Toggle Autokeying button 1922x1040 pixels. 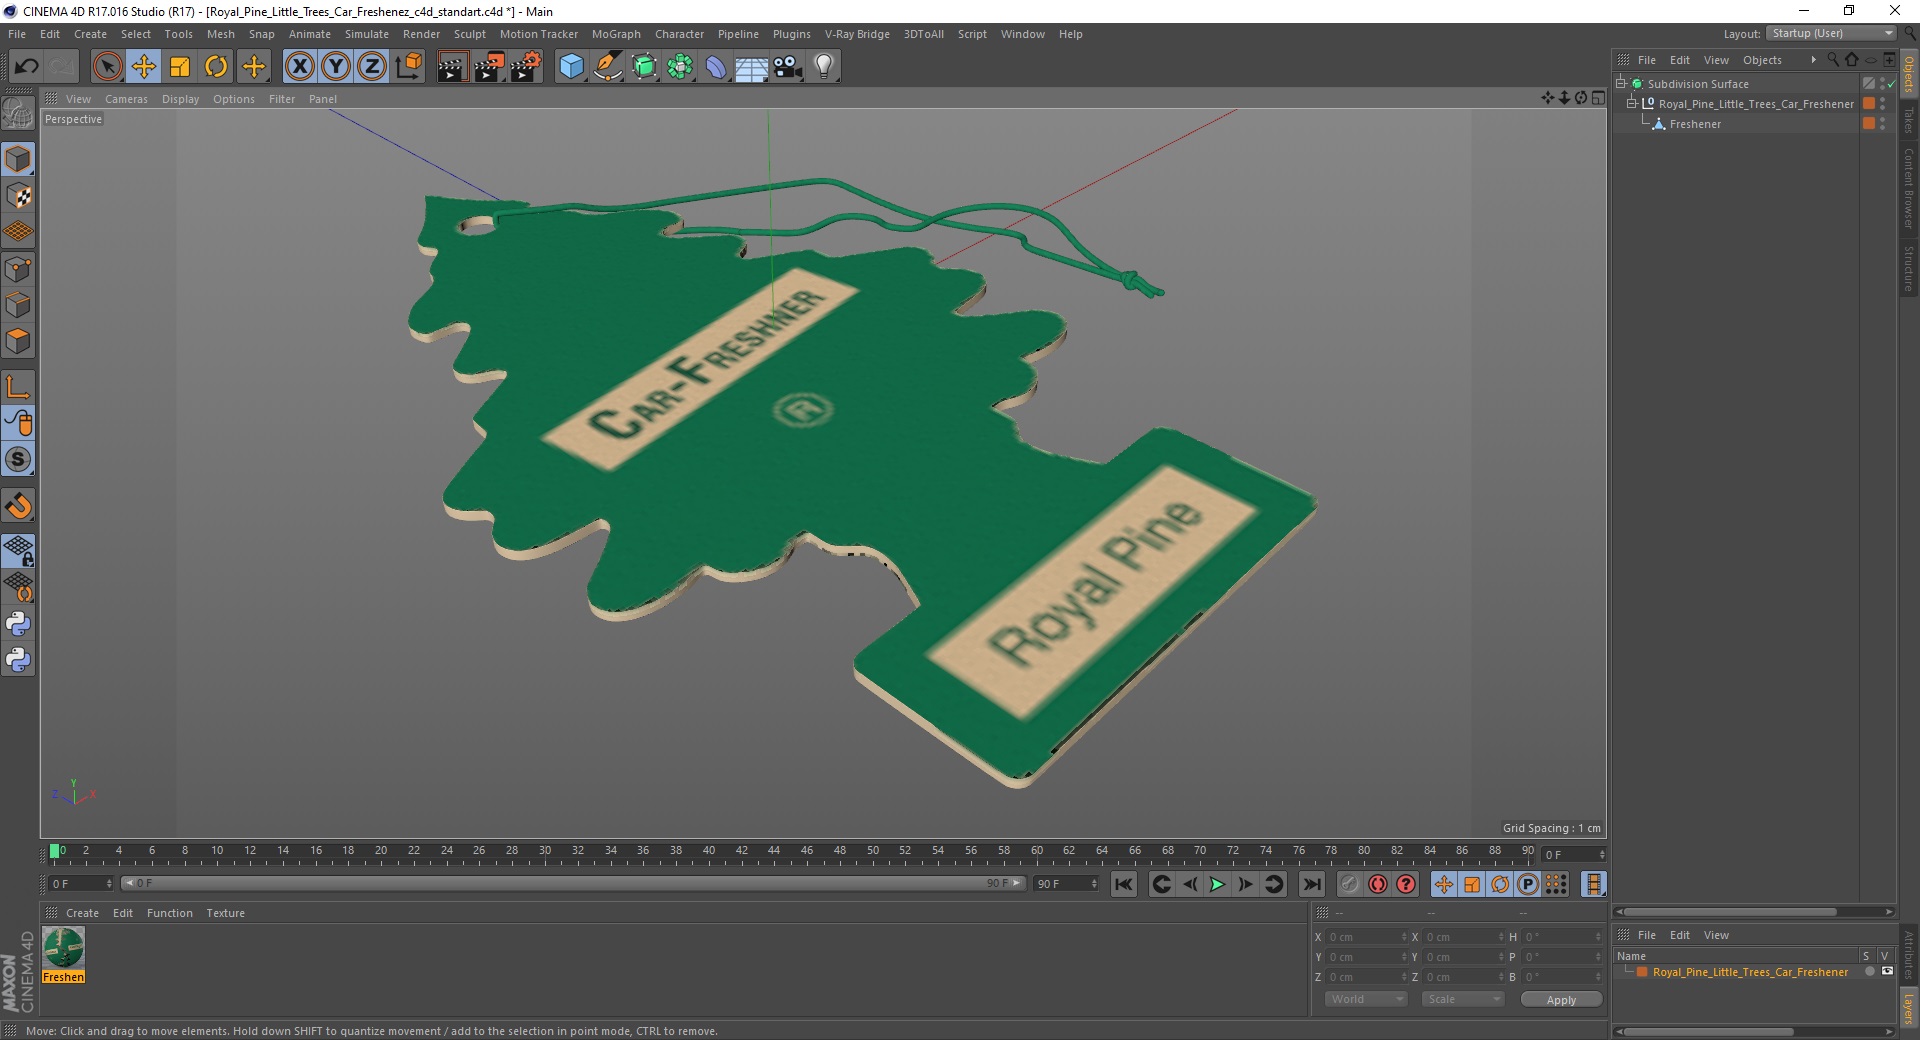click(x=1378, y=884)
